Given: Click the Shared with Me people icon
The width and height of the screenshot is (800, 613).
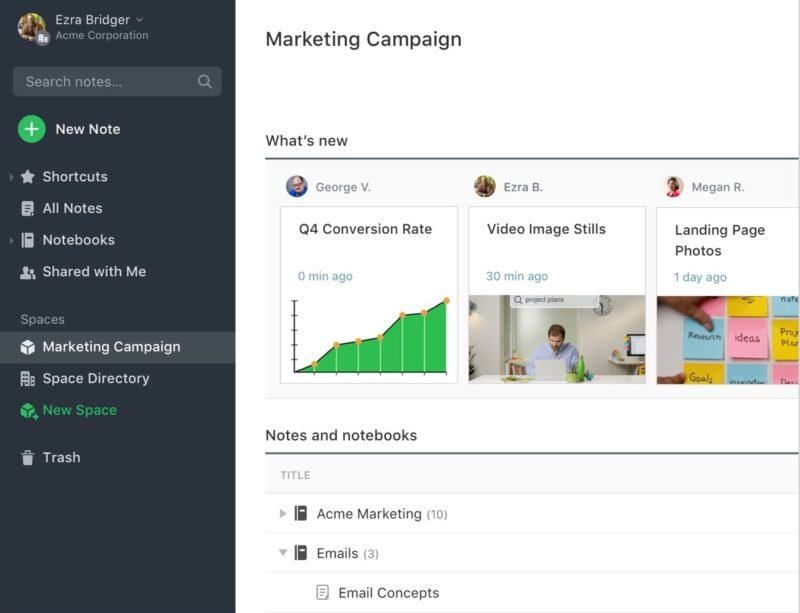Looking at the screenshot, I should tap(28, 272).
